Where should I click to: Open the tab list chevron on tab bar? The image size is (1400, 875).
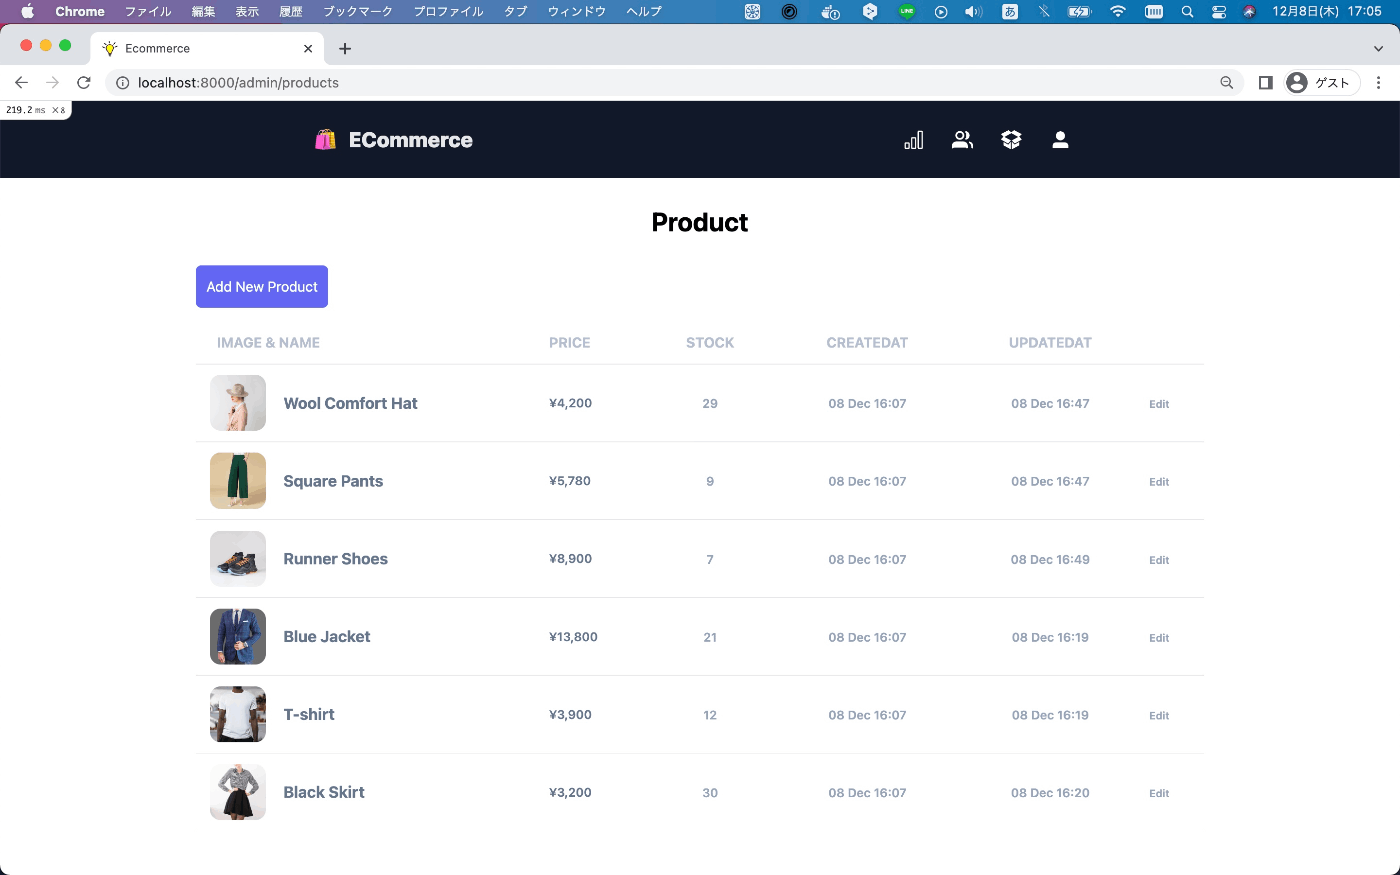pos(1378,47)
